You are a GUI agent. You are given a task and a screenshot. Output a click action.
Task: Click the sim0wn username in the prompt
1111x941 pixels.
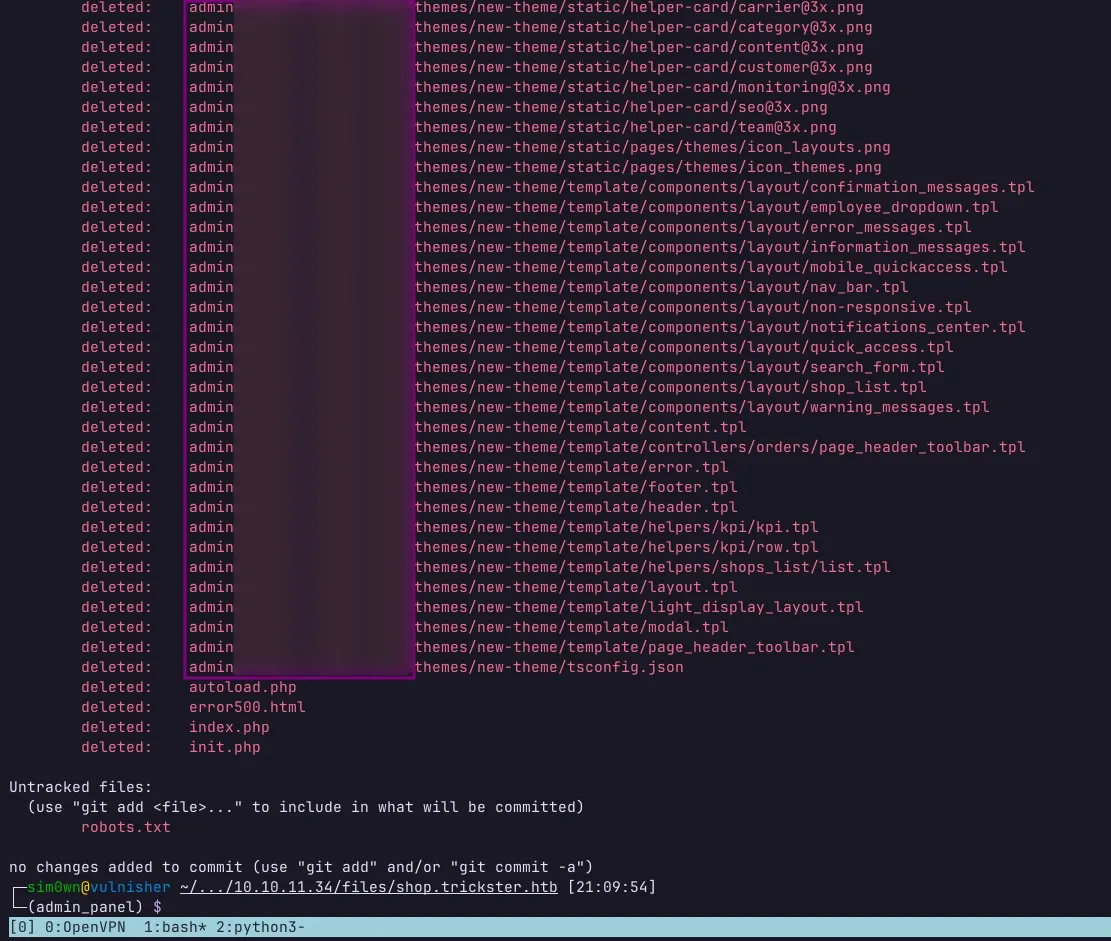[54, 887]
